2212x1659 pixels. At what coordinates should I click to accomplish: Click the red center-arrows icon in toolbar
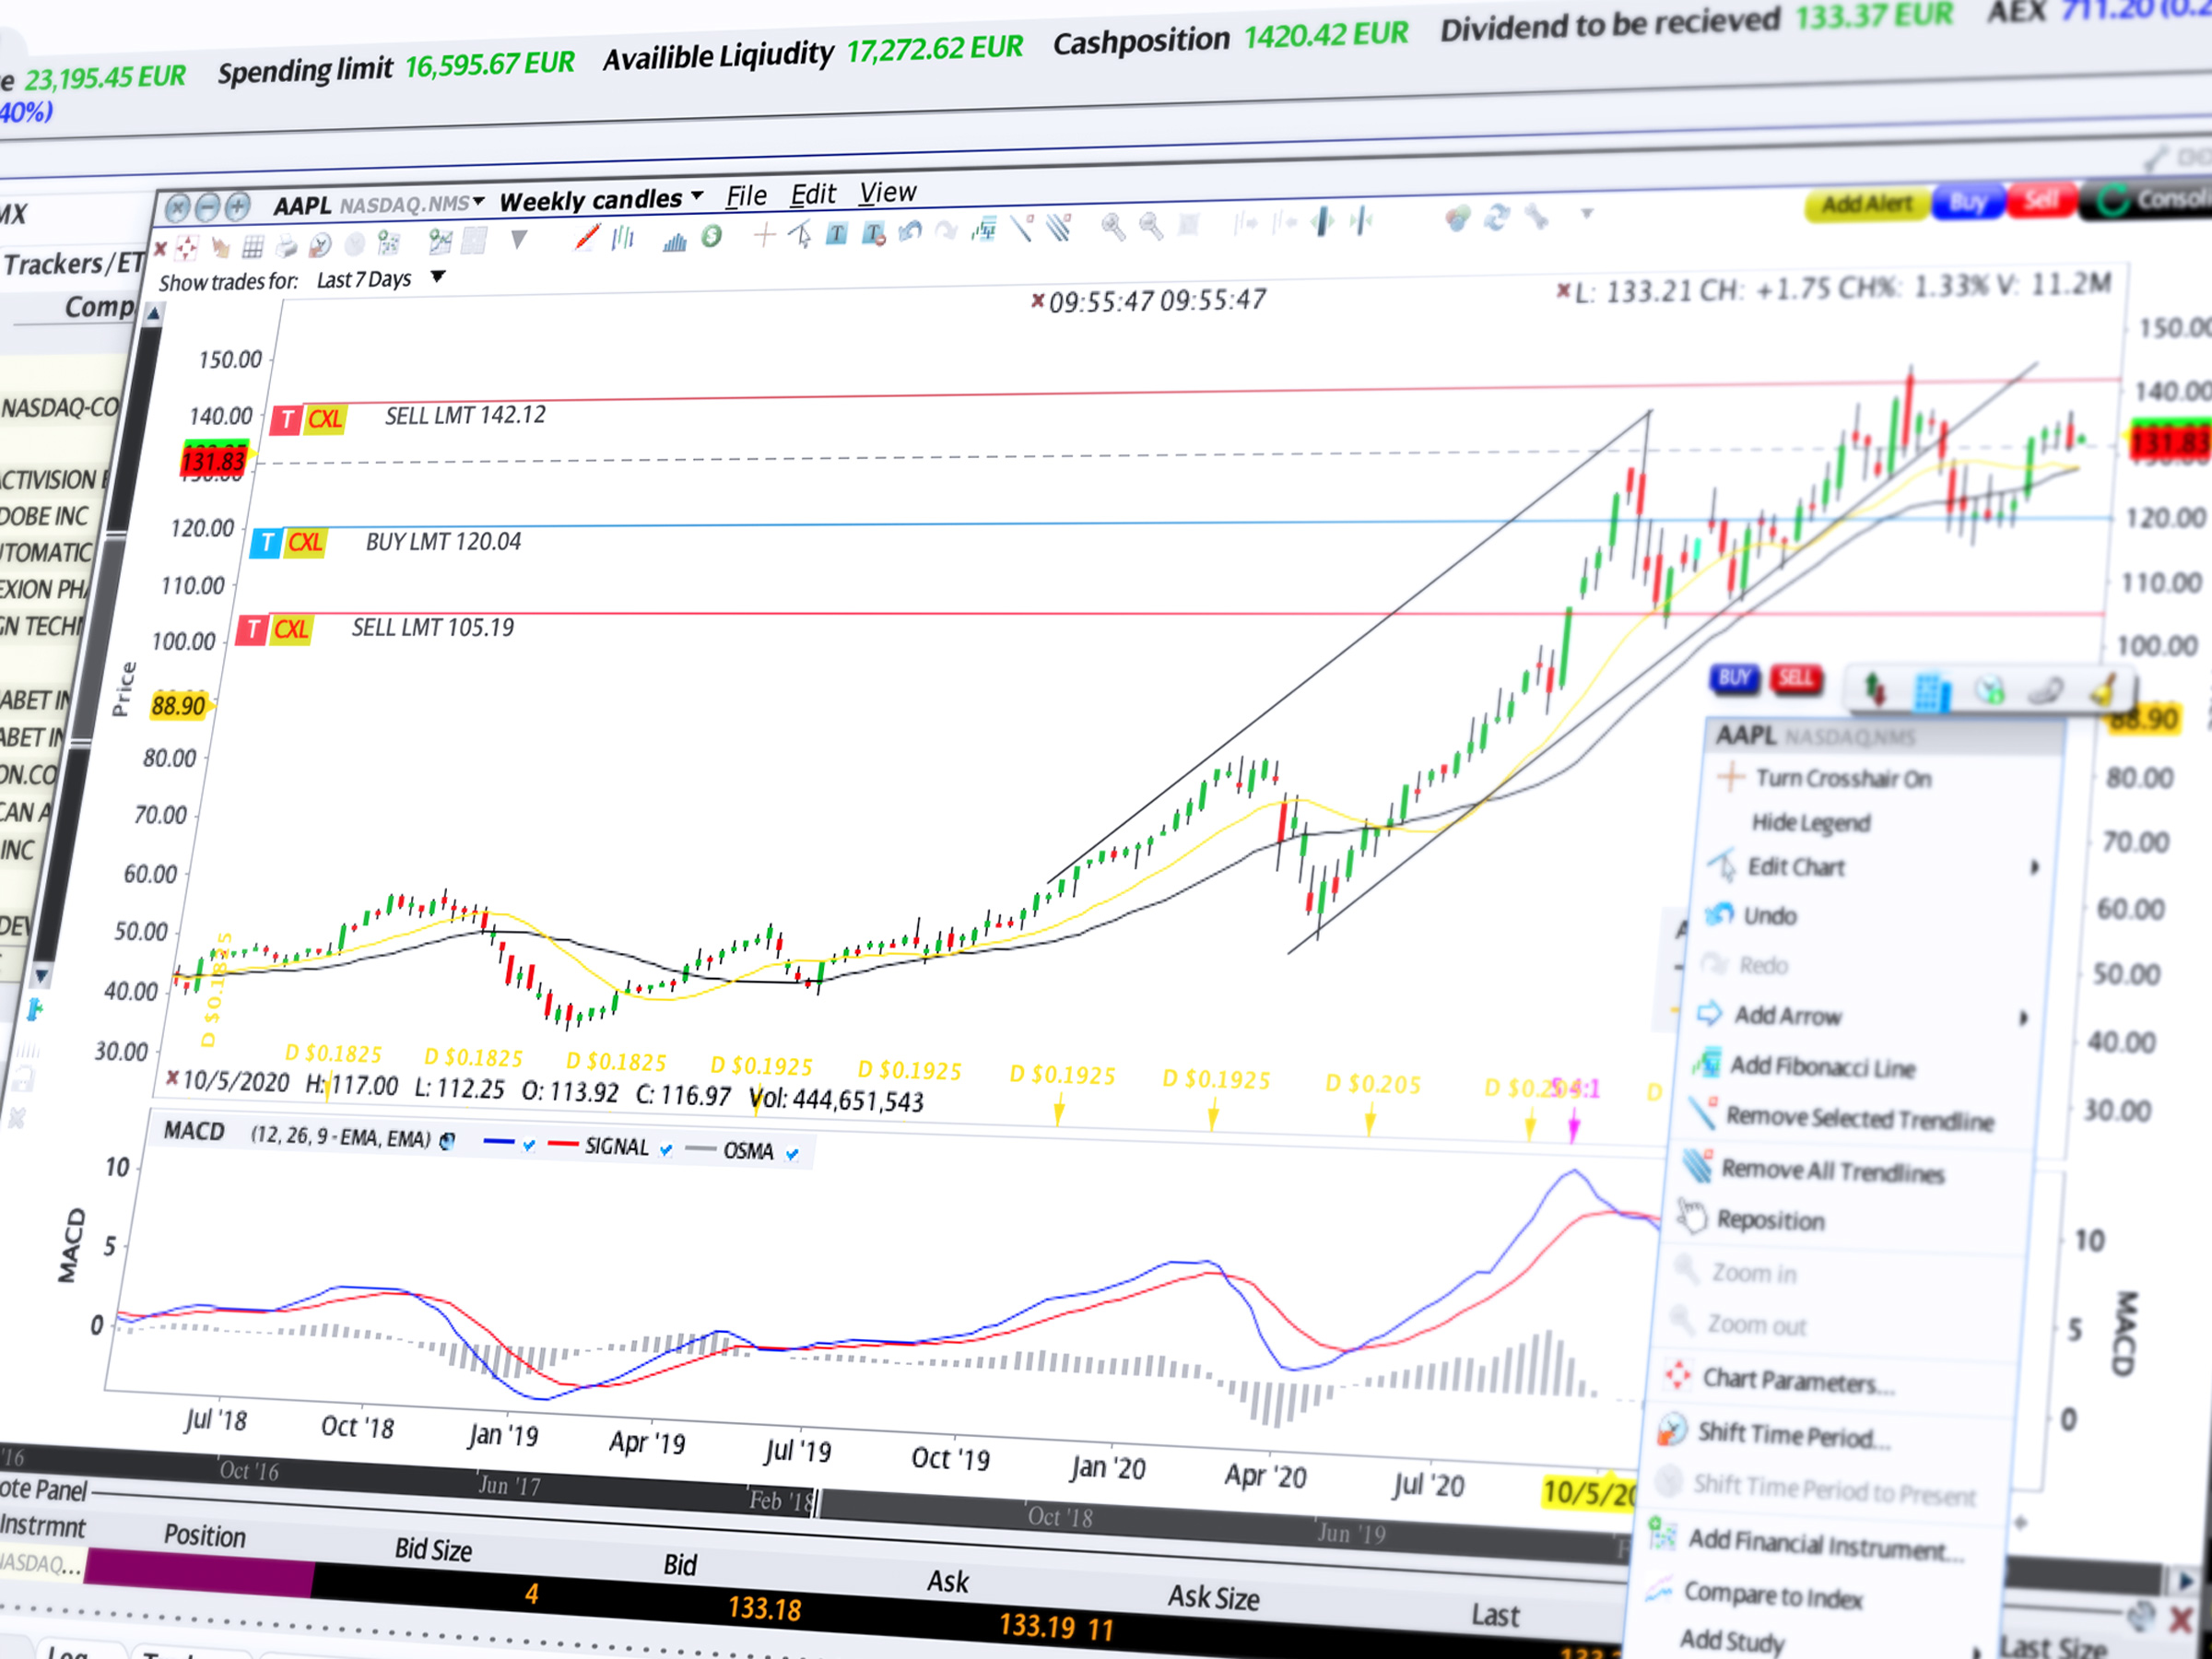[186, 248]
